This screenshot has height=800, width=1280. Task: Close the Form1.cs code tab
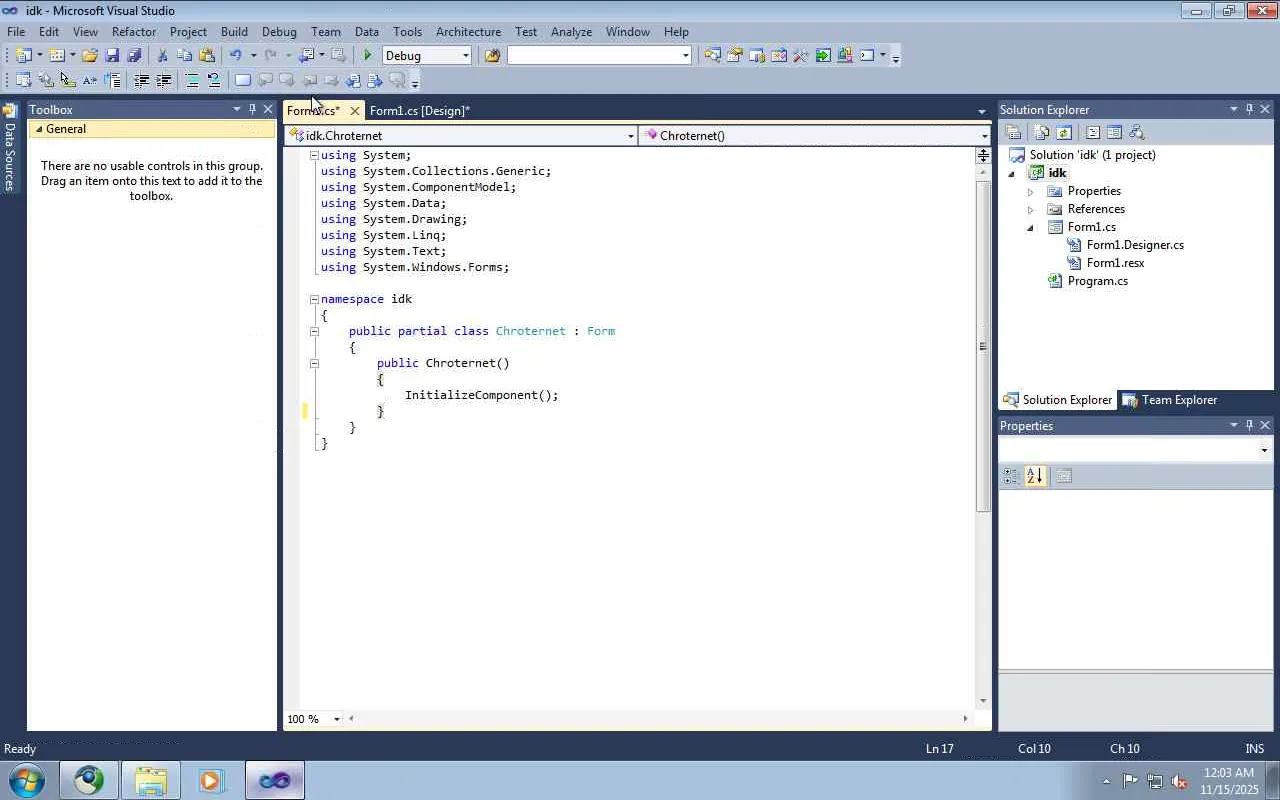click(x=354, y=111)
